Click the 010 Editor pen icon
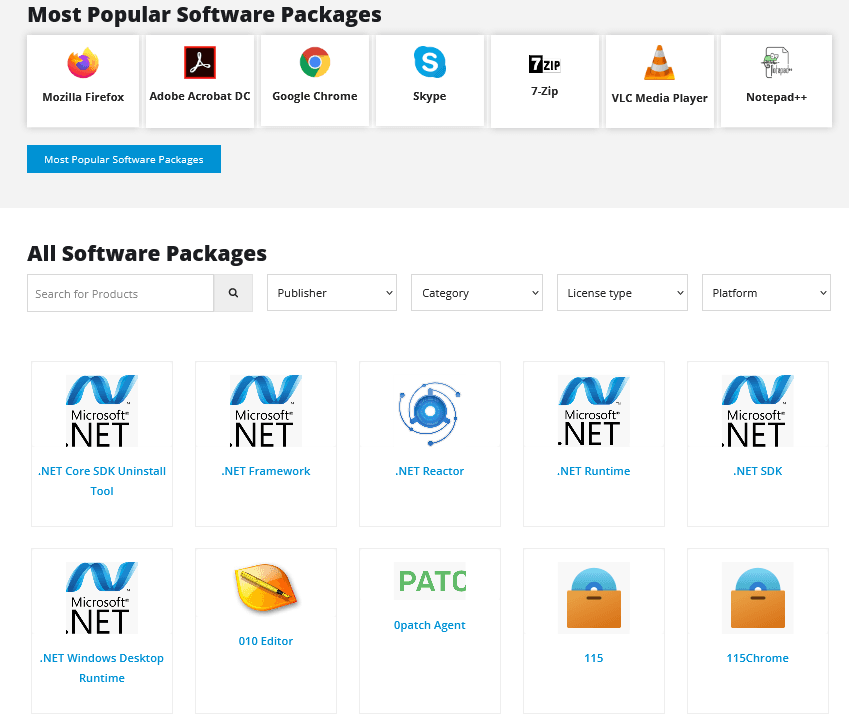Screen dimensions: 849x722 click(x=266, y=589)
